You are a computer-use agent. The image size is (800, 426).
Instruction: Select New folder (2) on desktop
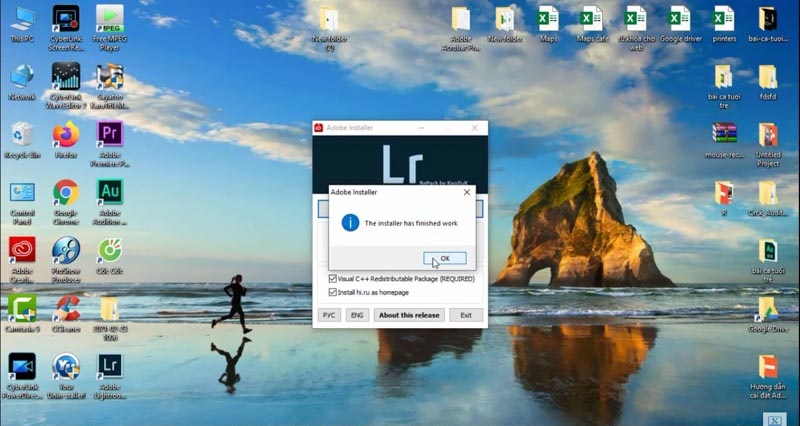pyautogui.click(x=329, y=29)
